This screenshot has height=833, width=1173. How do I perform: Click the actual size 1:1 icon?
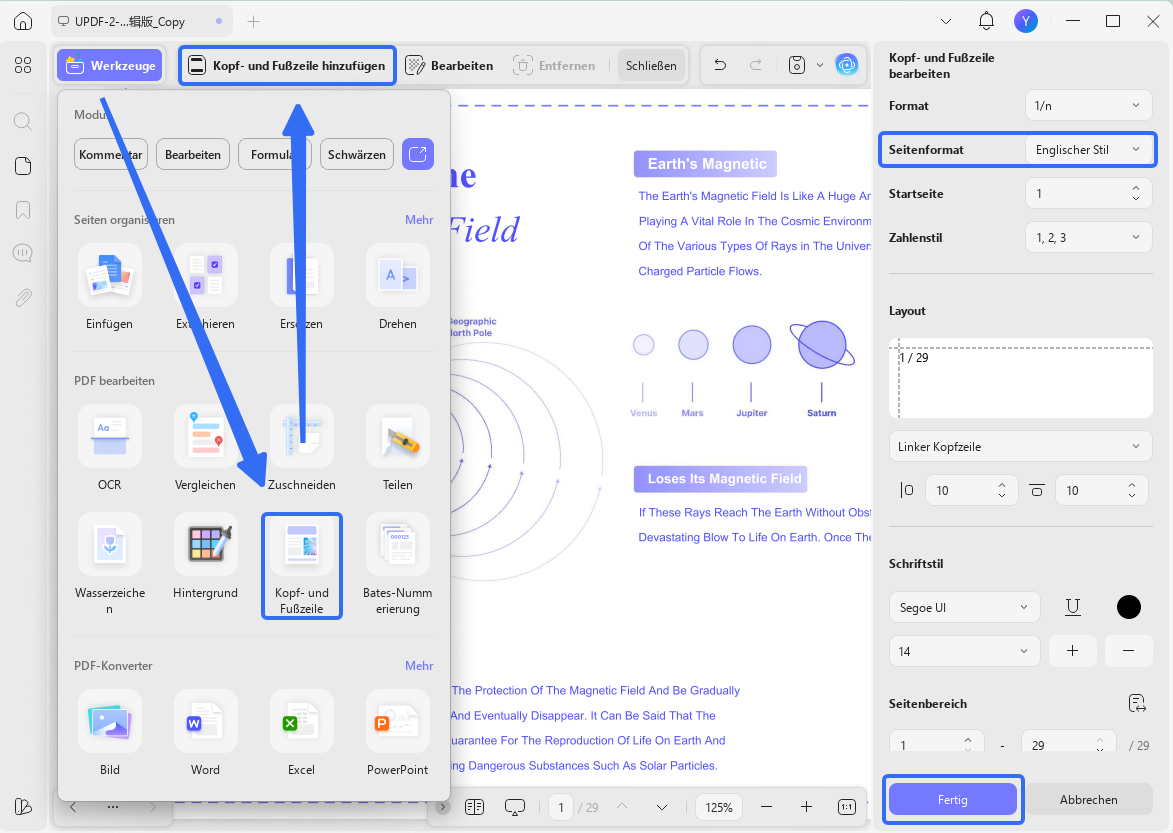coord(846,807)
